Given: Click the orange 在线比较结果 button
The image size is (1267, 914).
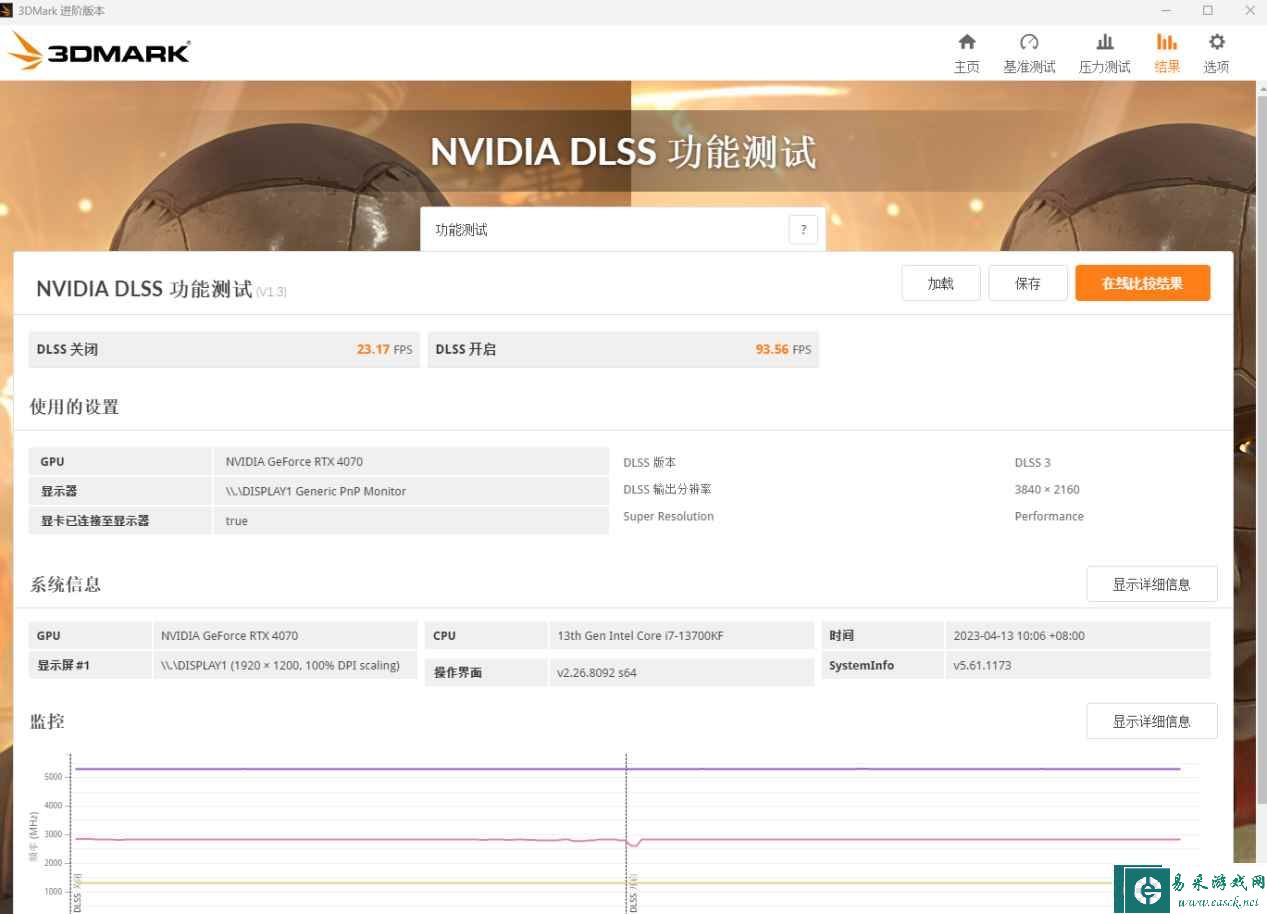Looking at the screenshot, I should click(x=1142, y=283).
